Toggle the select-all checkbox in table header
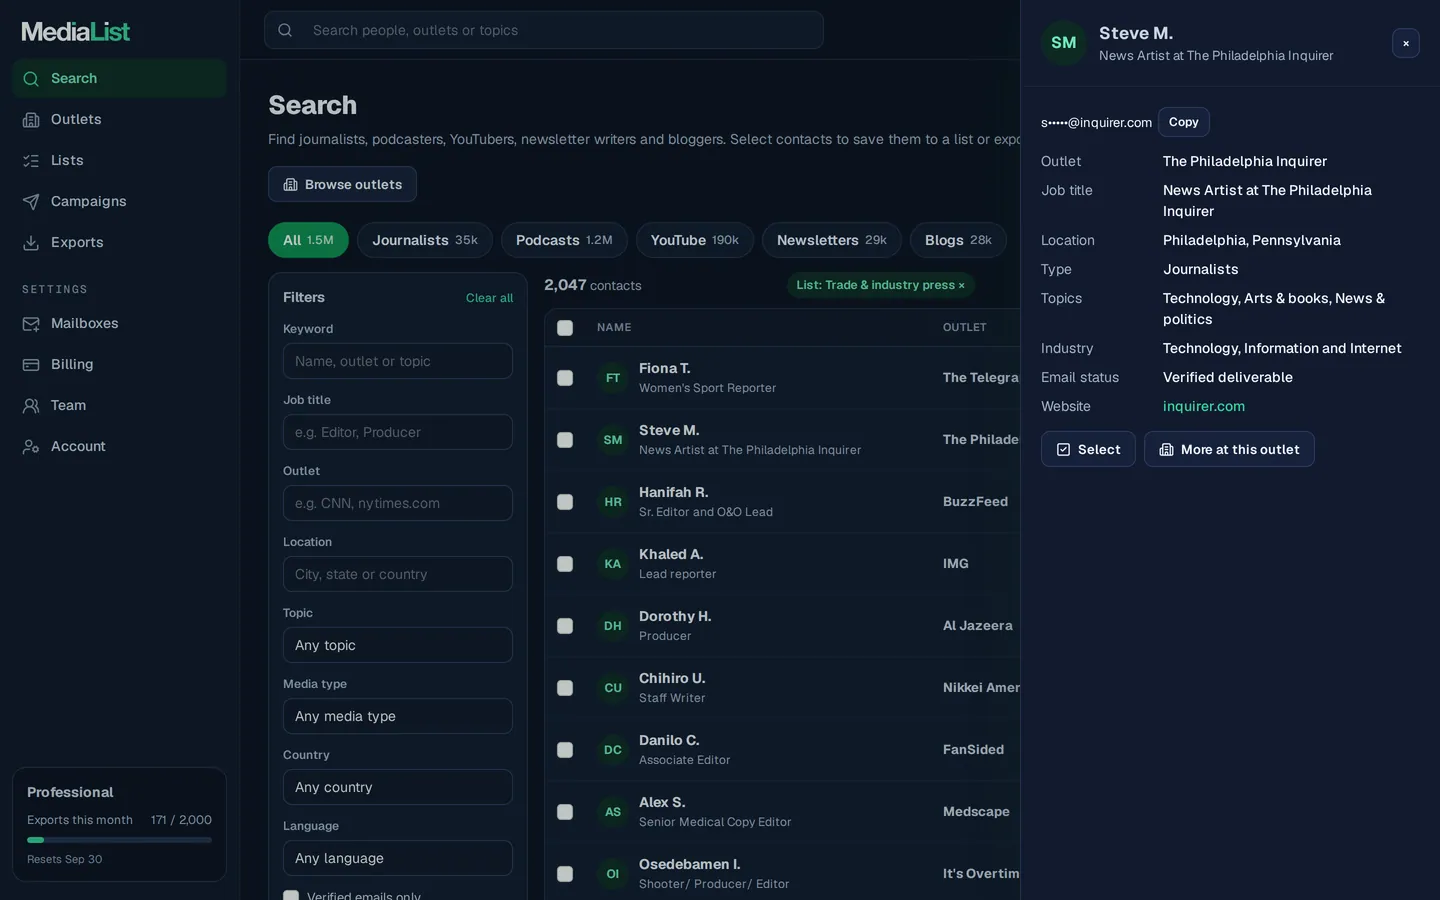The image size is (1440, 900). (x=565, y=328)
